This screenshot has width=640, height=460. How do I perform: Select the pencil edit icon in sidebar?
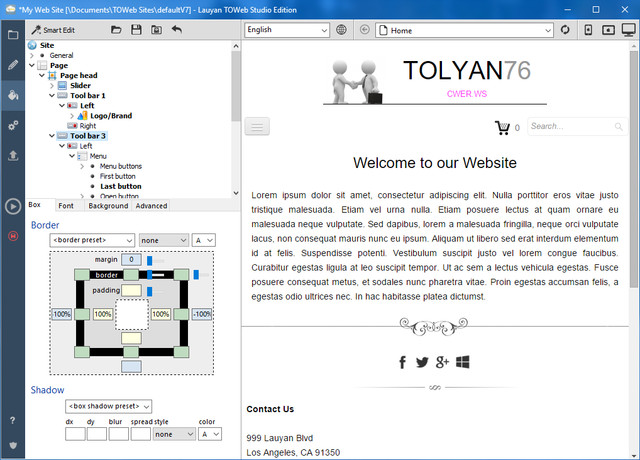[13, 64]
